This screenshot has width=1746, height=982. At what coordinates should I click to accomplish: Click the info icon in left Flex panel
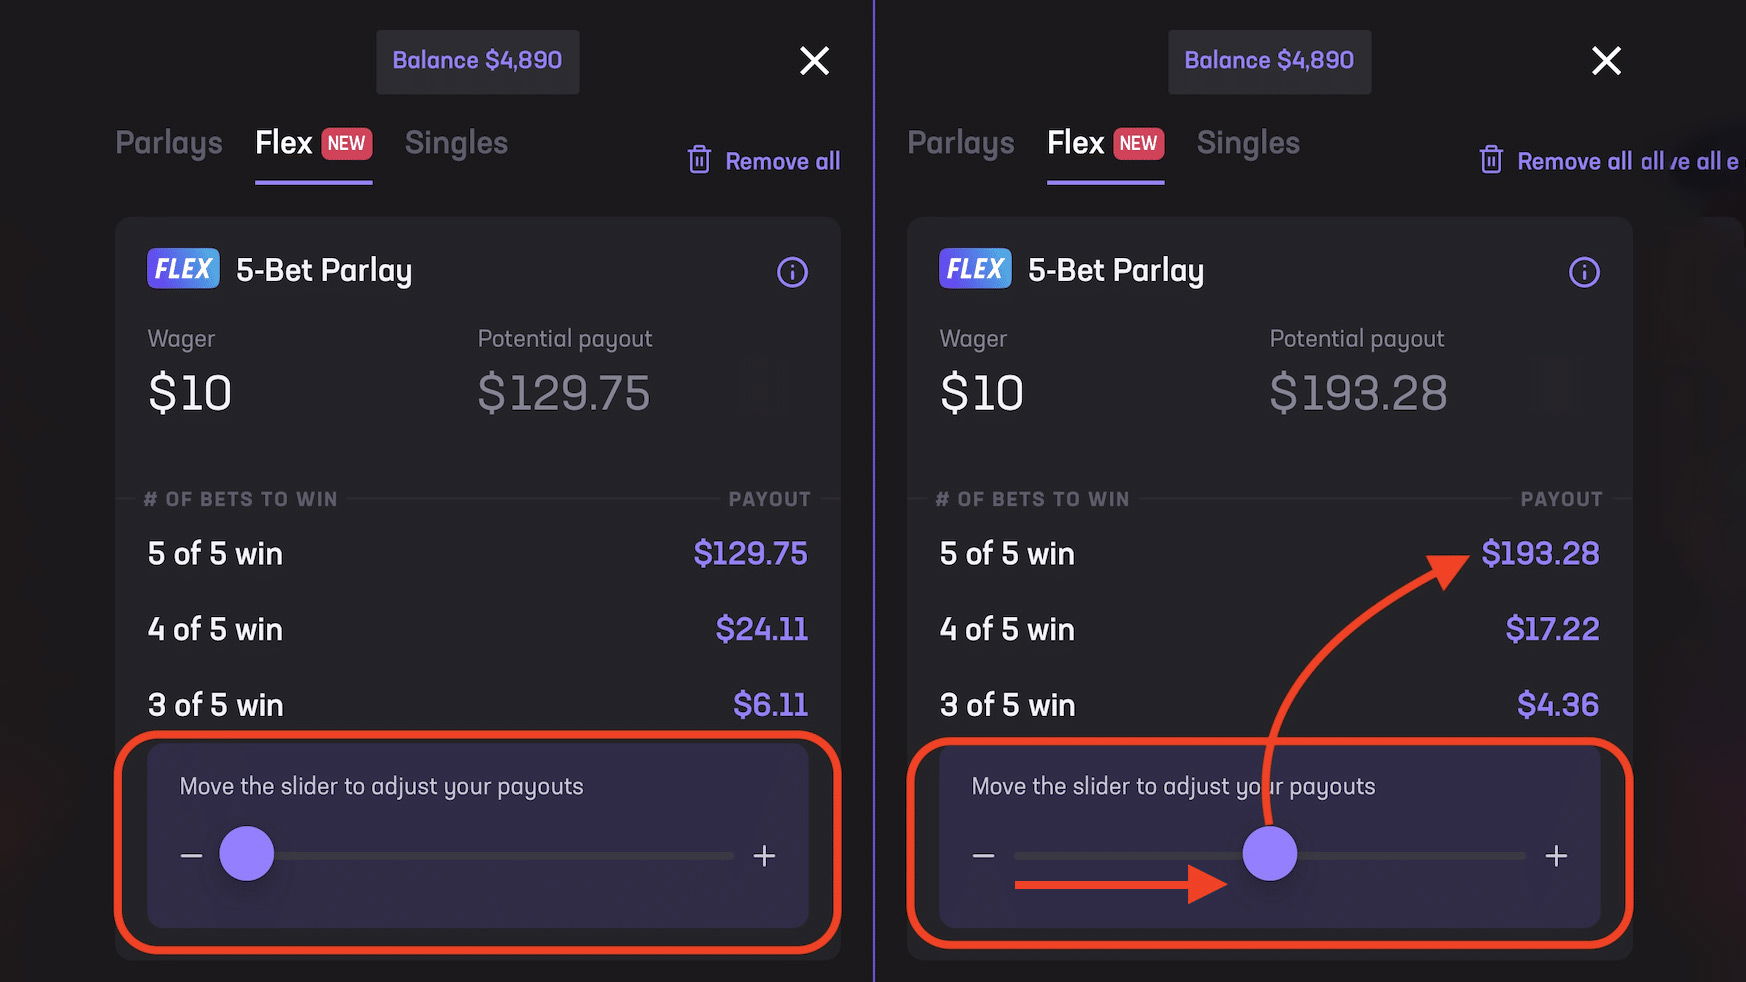[792, 272]
